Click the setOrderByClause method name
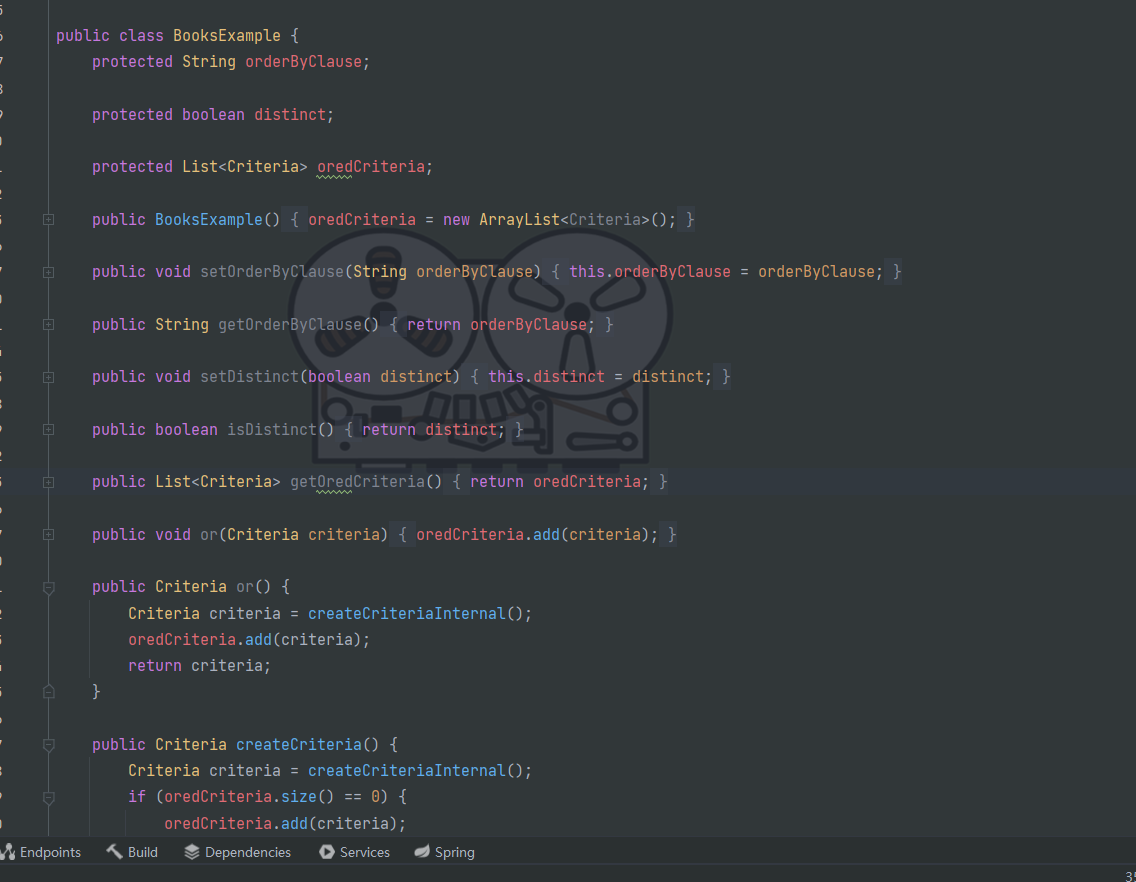 pos(272,272)
